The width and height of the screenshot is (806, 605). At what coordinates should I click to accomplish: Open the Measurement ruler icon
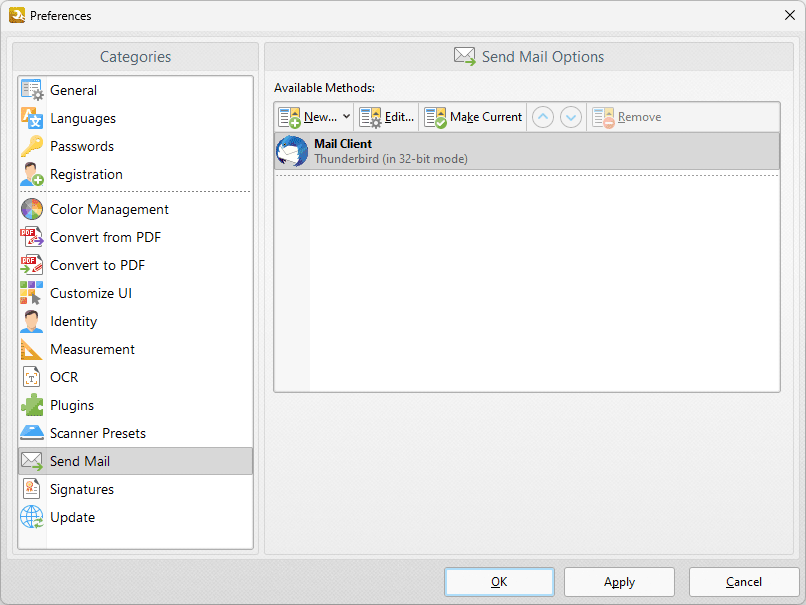click(32, 349)
